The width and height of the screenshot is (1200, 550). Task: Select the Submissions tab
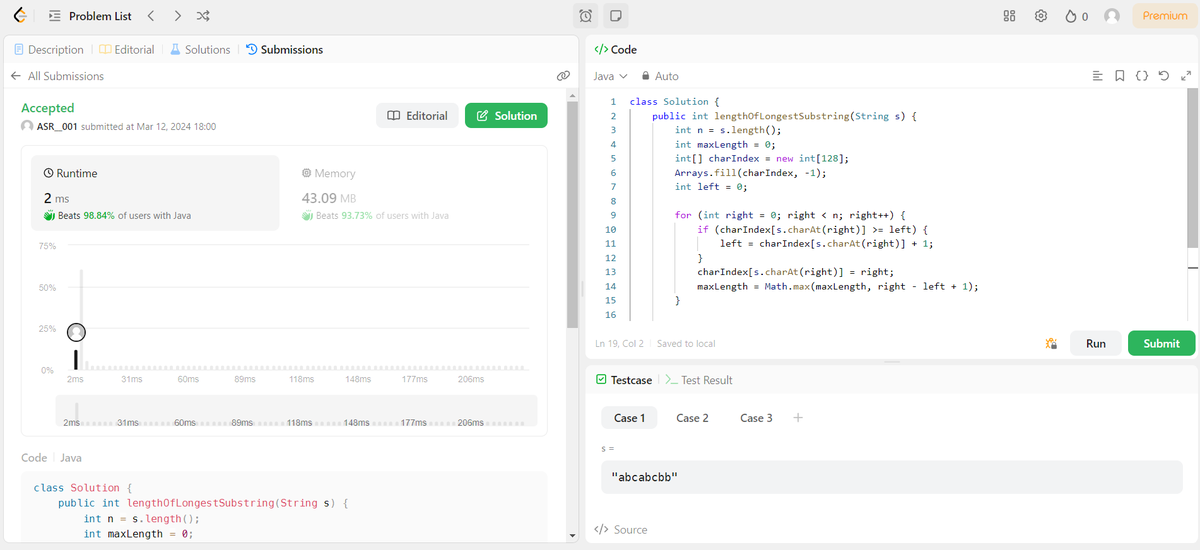click(x=284, y=49)
